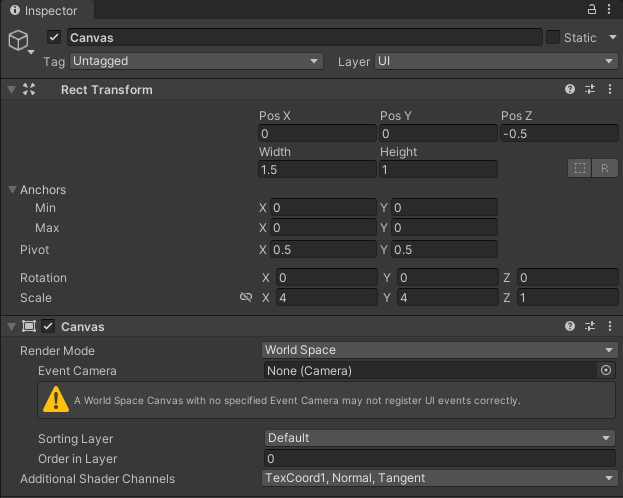Viewport: 623px width, 498px height.
Task: Click Scale Y field showing 4
Action: click(448, 297)
